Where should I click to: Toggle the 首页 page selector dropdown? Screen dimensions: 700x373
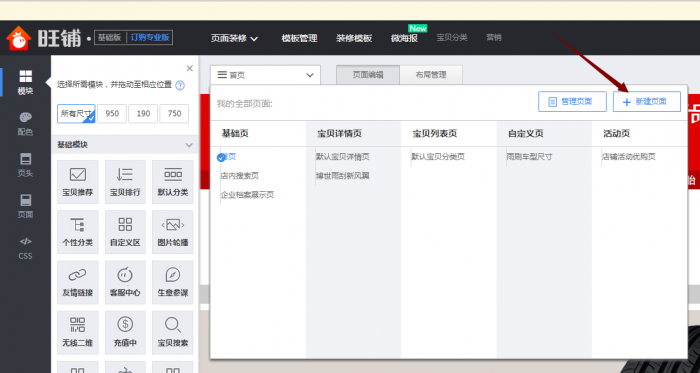[x=265, y=75]
